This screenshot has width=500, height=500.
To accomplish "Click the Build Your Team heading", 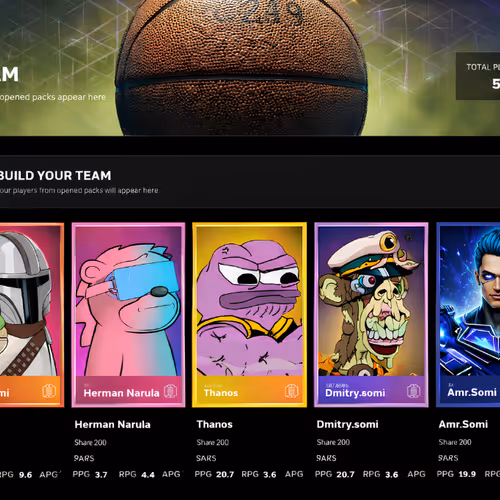I will pos(55,176).
